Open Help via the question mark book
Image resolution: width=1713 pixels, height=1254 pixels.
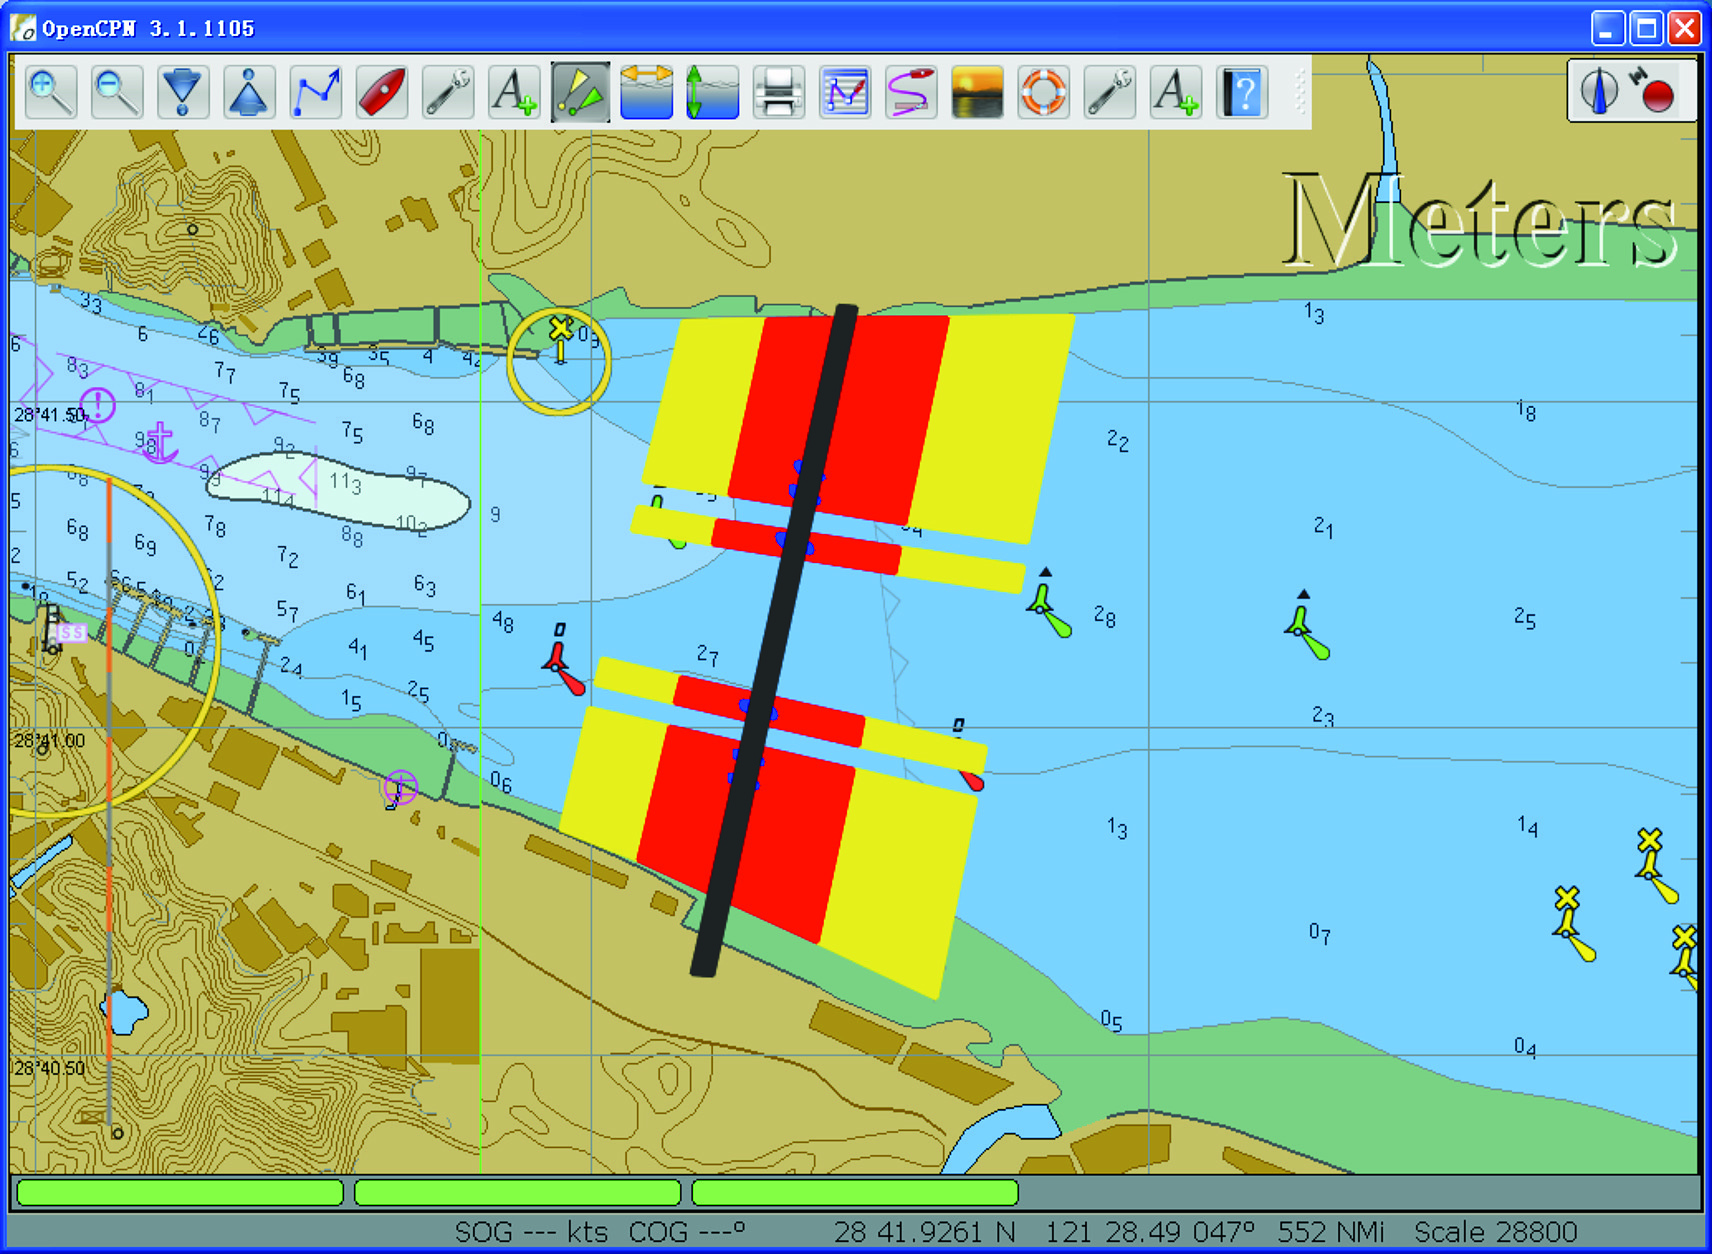click(x=1242, y=93)
